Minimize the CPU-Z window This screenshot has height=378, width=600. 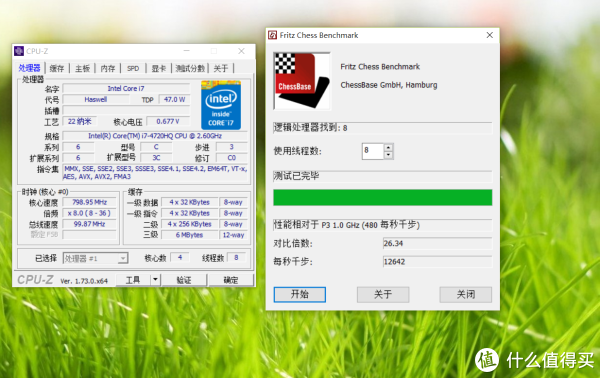click(187, 51)
